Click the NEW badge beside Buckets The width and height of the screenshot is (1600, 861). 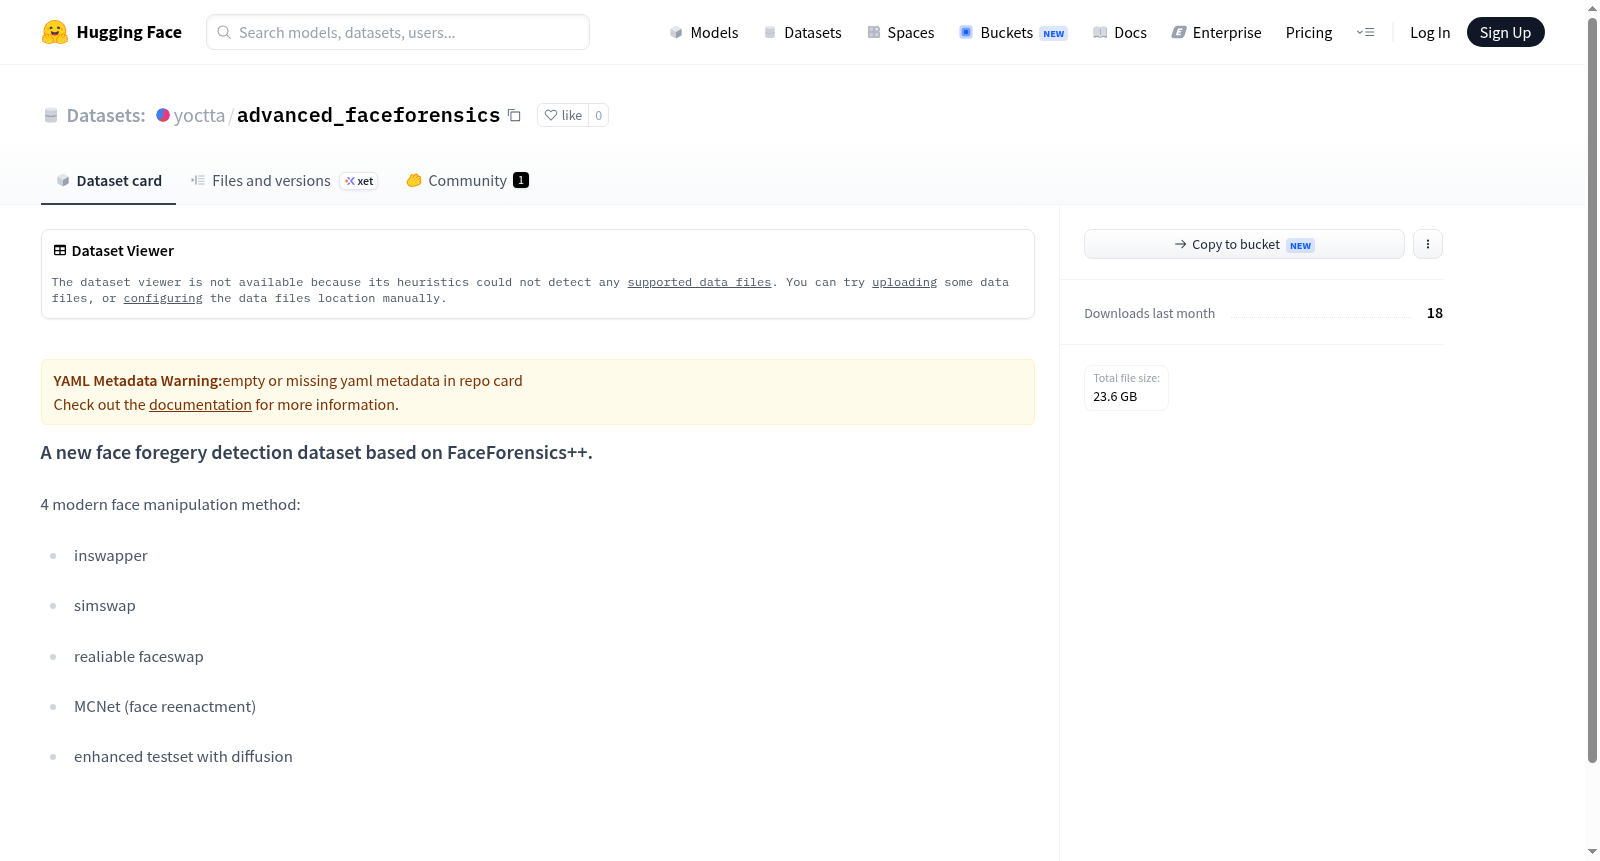[x=1054, y=33]
